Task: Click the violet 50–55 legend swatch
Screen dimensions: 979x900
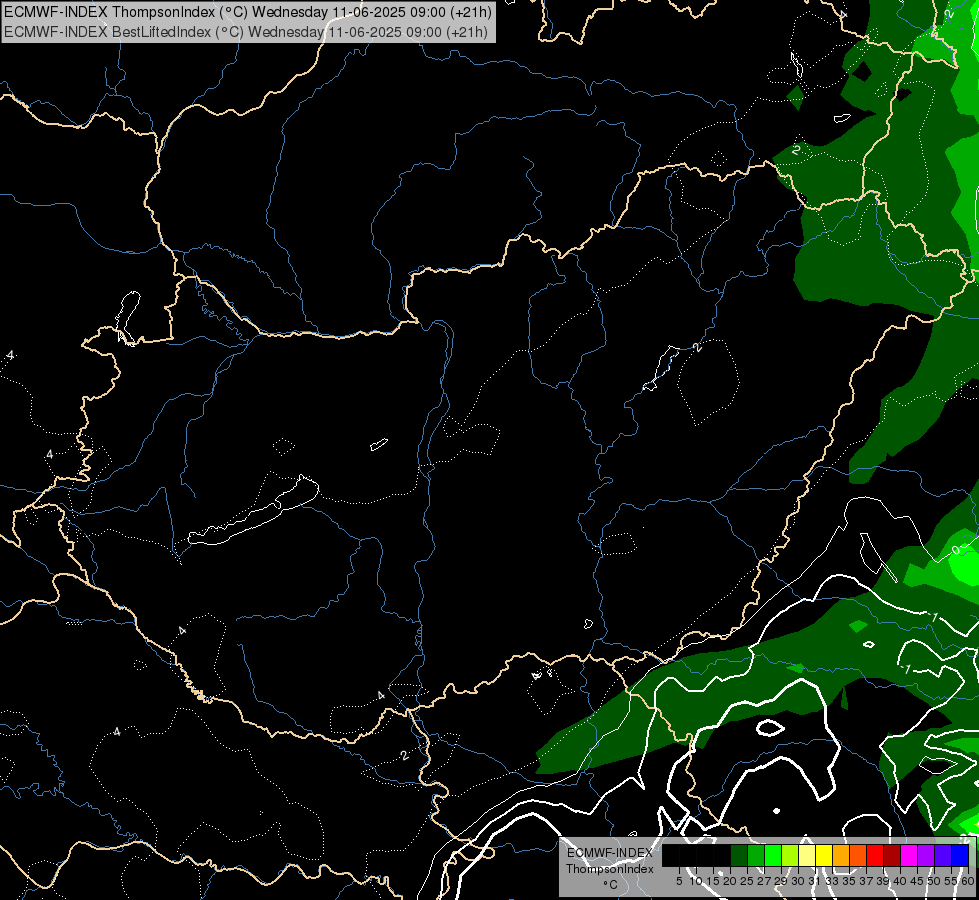Action: pos(943,855)
